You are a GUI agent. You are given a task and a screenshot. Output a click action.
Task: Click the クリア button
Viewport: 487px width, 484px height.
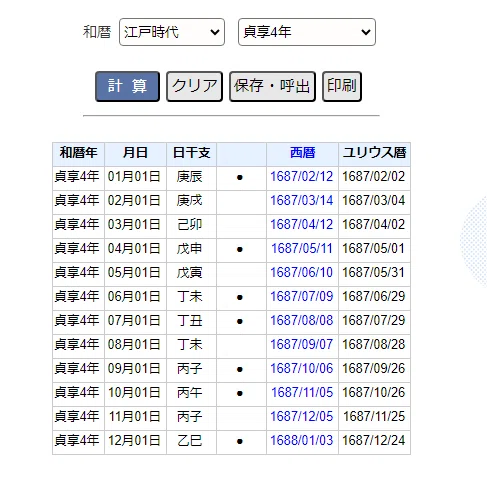(194, 86)
